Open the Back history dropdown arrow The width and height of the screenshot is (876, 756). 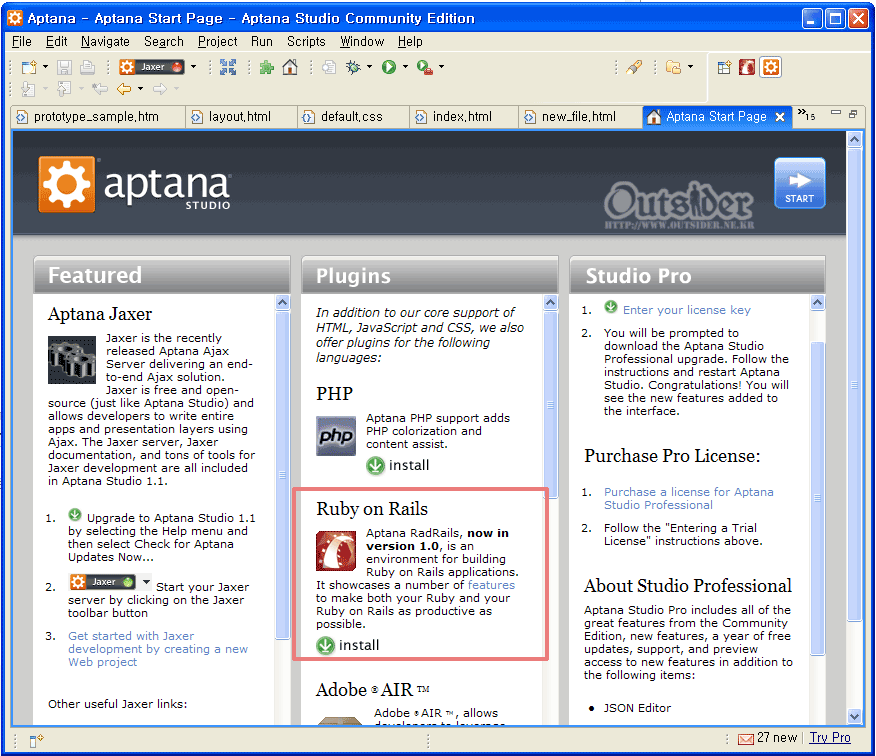pos(140,89)
